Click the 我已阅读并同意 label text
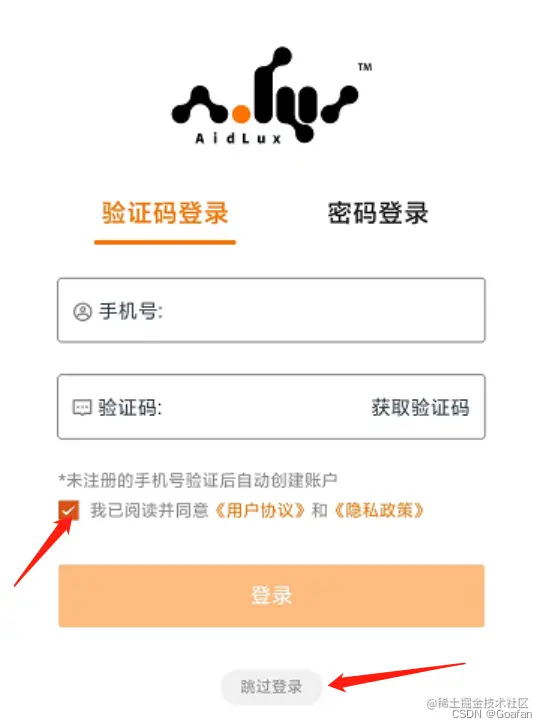 click(150, 510)
